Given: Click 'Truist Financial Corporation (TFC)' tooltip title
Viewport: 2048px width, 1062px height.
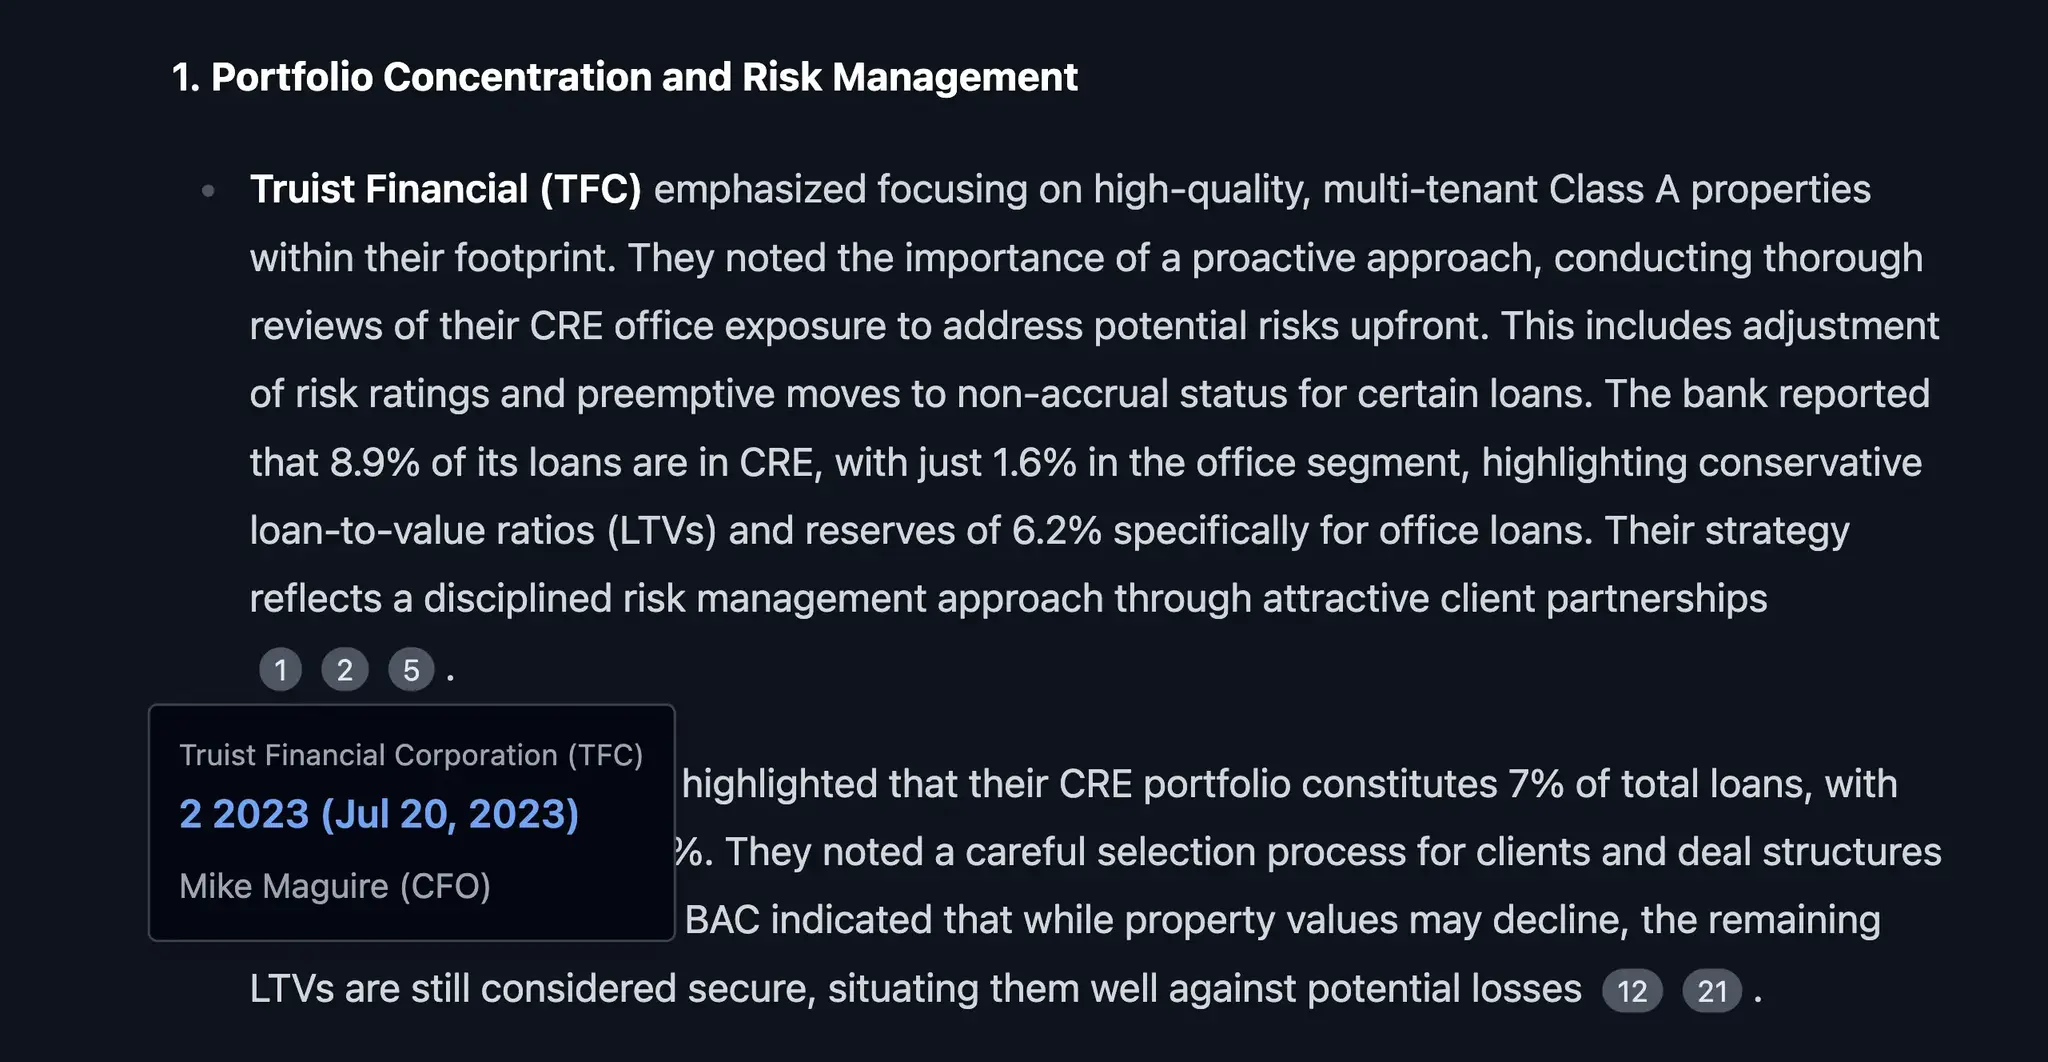Looking at the screenshot, I should pos(411,755).
